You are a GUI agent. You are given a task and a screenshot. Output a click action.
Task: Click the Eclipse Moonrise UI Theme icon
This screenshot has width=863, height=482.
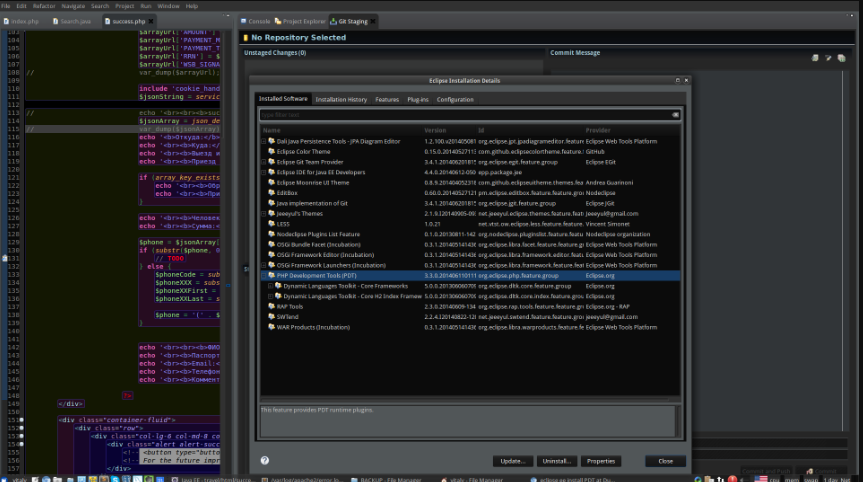tap(271, 182)
